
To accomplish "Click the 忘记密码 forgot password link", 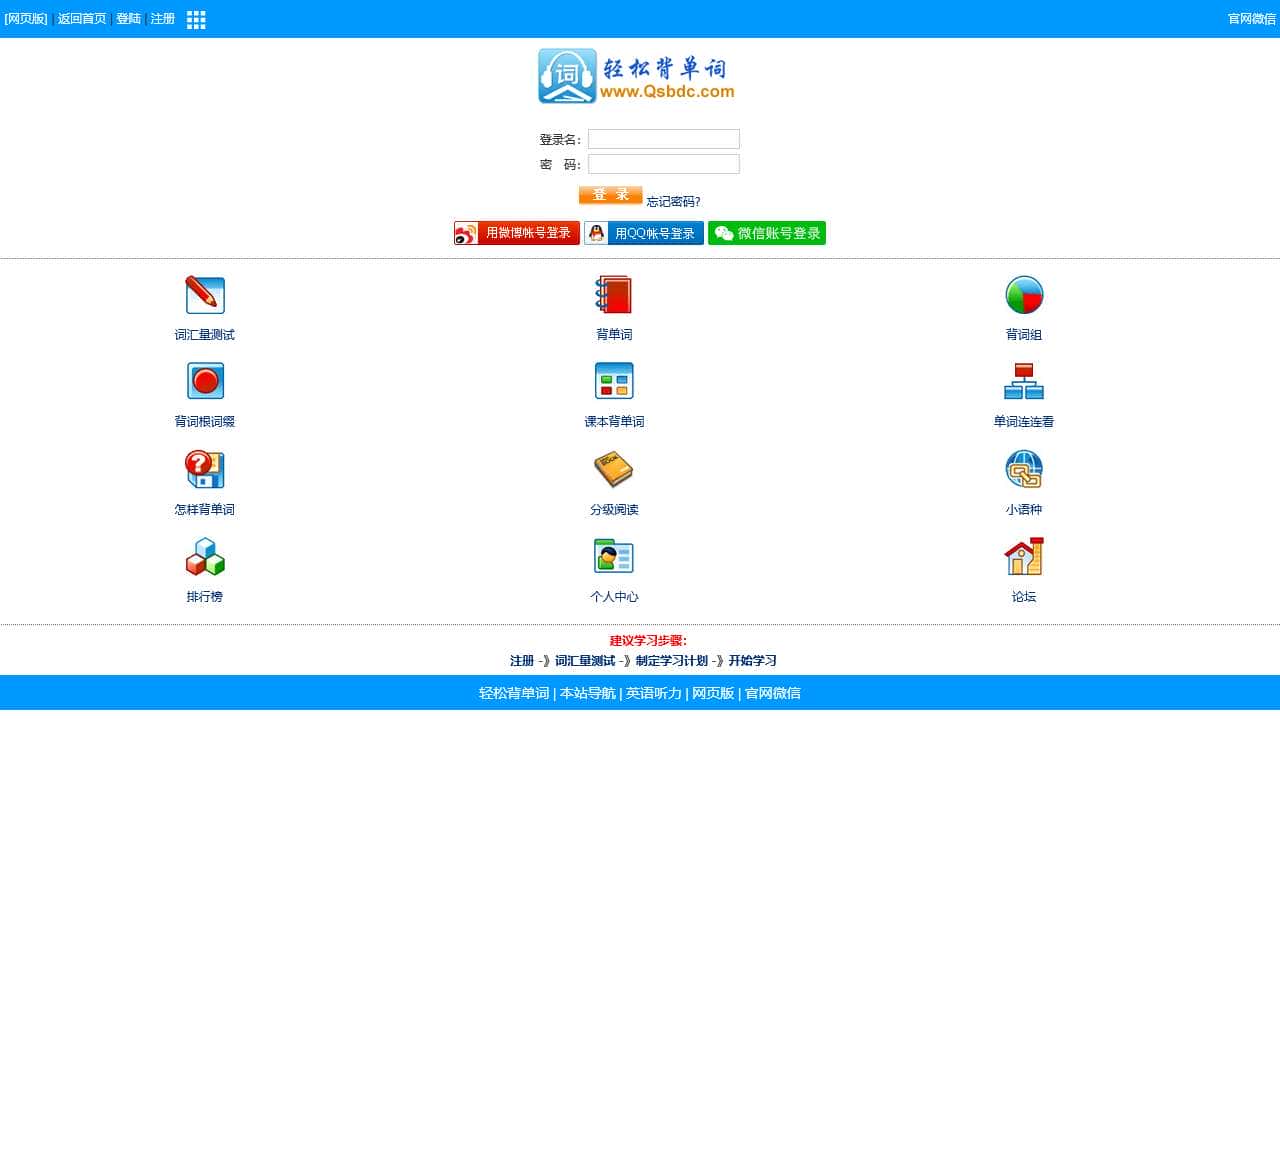I will tap(672, 200).
